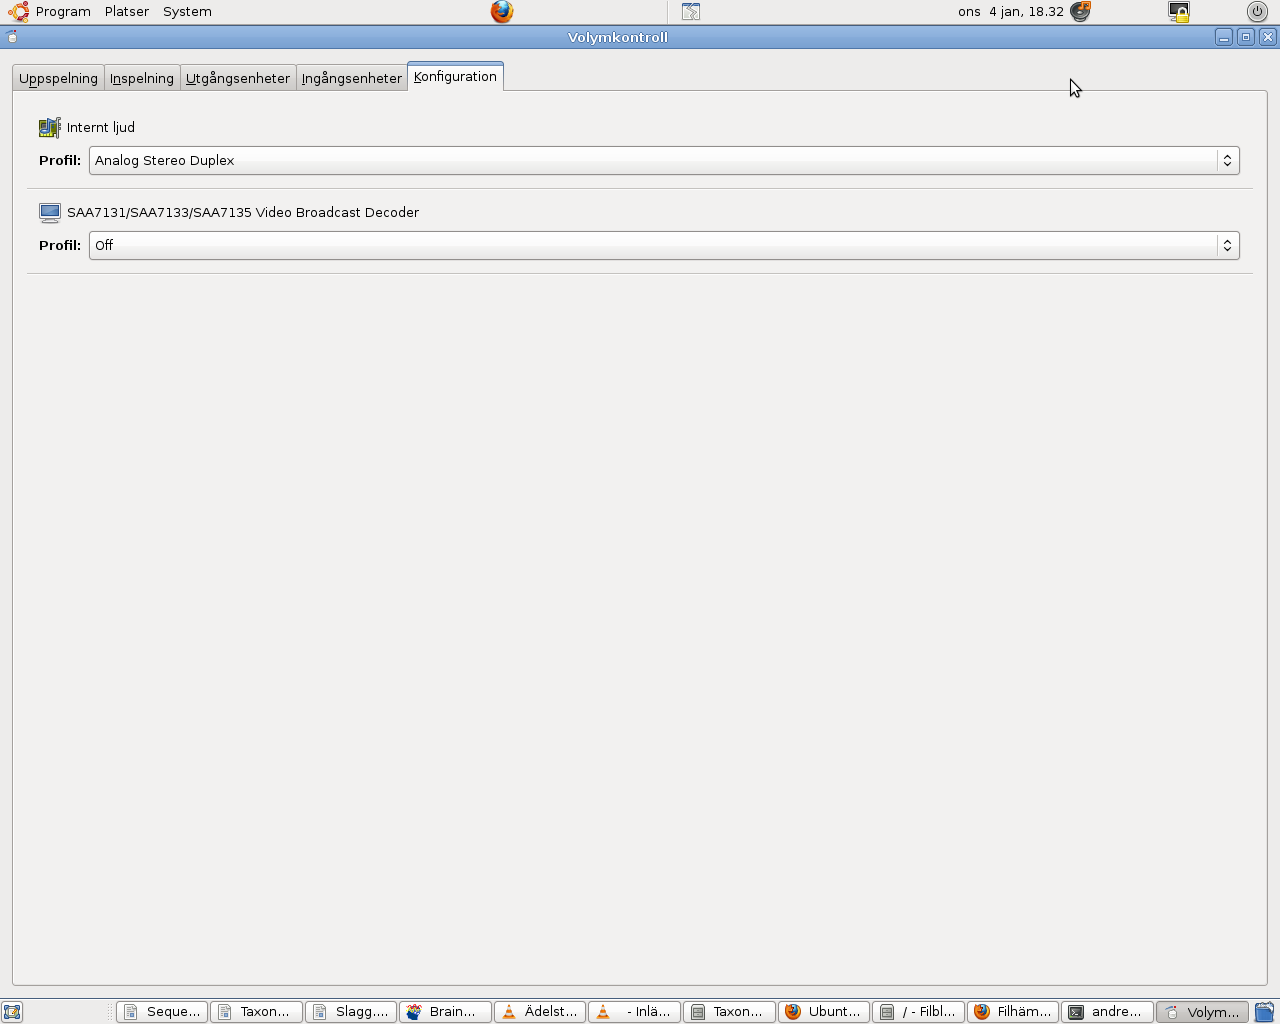
Task: Click the SAA7131 video decoder monitor icon
Action: [49, 212]
